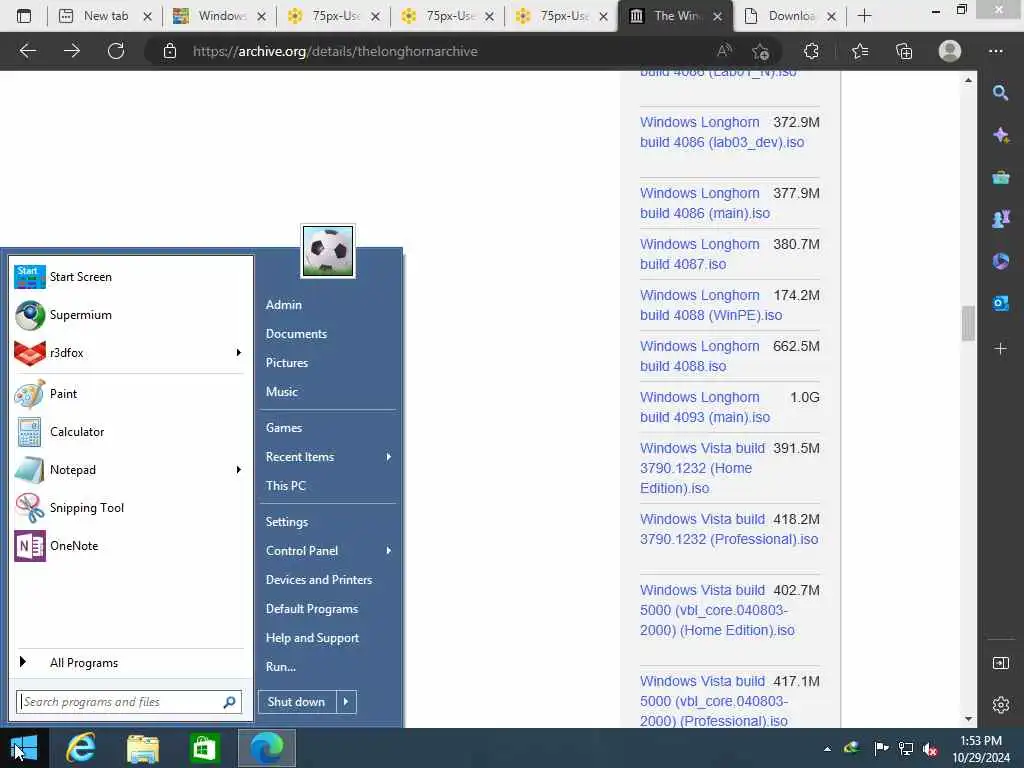Open Edge sidebar settings gear

pos(1000,705)
